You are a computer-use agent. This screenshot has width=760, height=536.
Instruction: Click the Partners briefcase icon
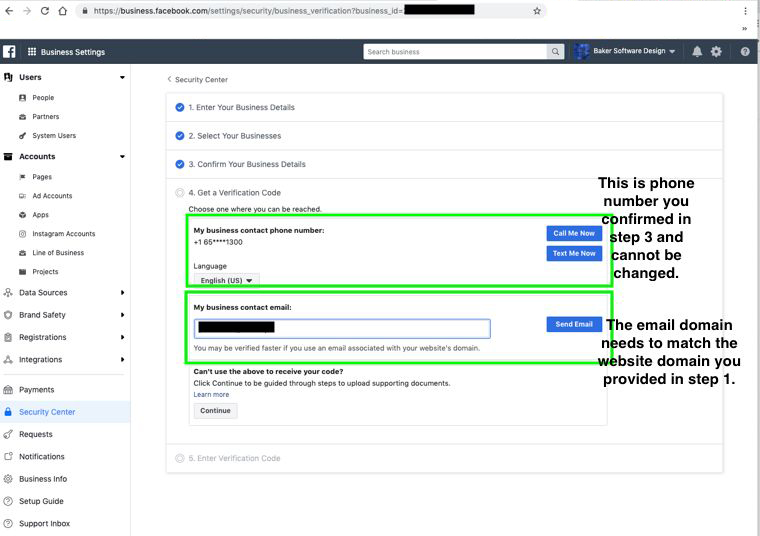(x=22, y=117)
